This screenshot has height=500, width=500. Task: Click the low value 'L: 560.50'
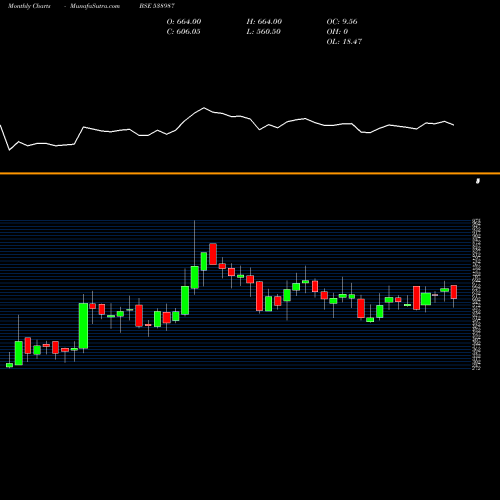click(x=263, y=32)
